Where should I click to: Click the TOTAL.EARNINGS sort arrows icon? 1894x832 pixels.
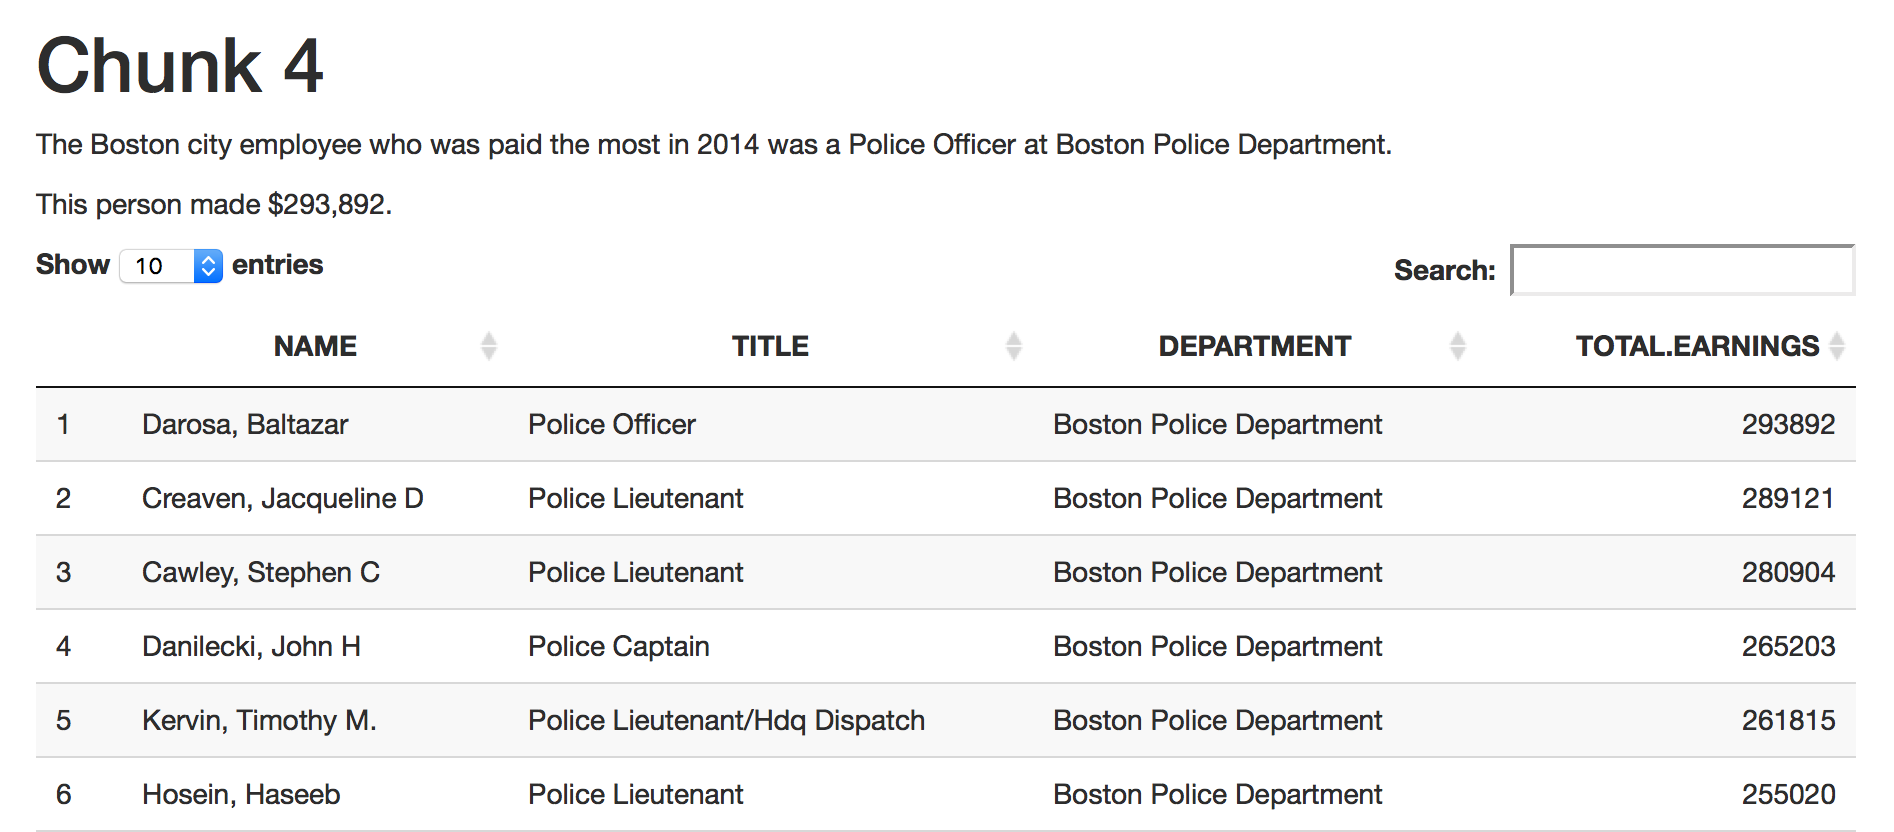click(1836, 346)
